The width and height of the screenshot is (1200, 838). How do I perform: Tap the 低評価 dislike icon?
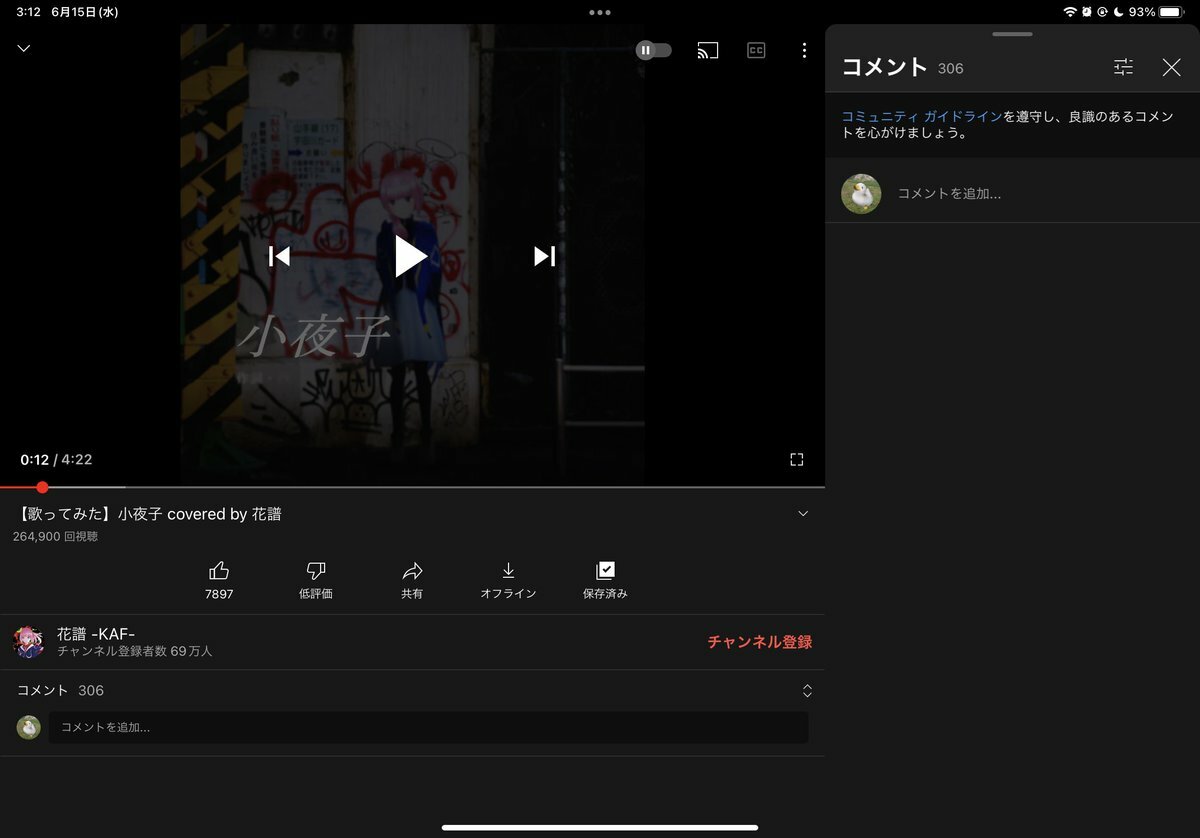316,570
